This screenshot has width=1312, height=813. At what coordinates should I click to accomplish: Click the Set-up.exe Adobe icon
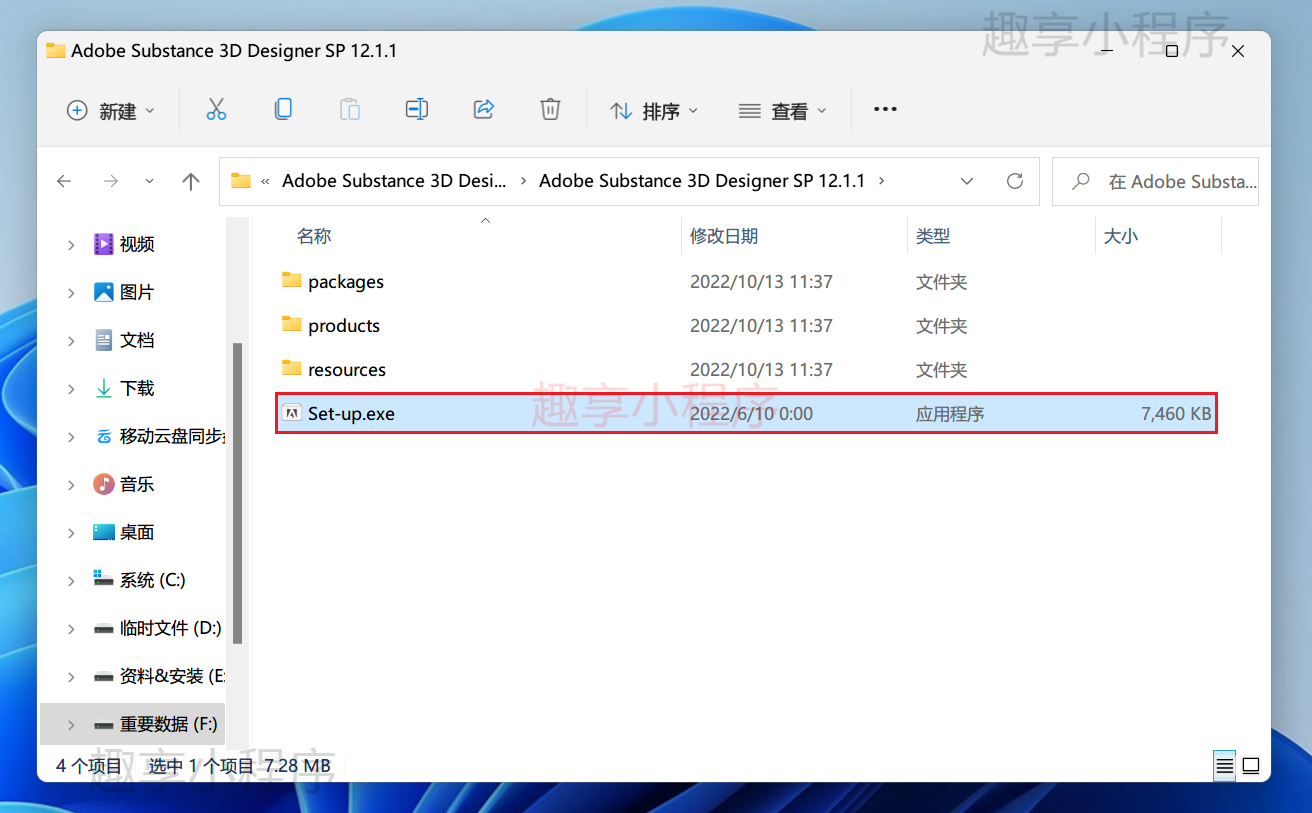point(291,412)
